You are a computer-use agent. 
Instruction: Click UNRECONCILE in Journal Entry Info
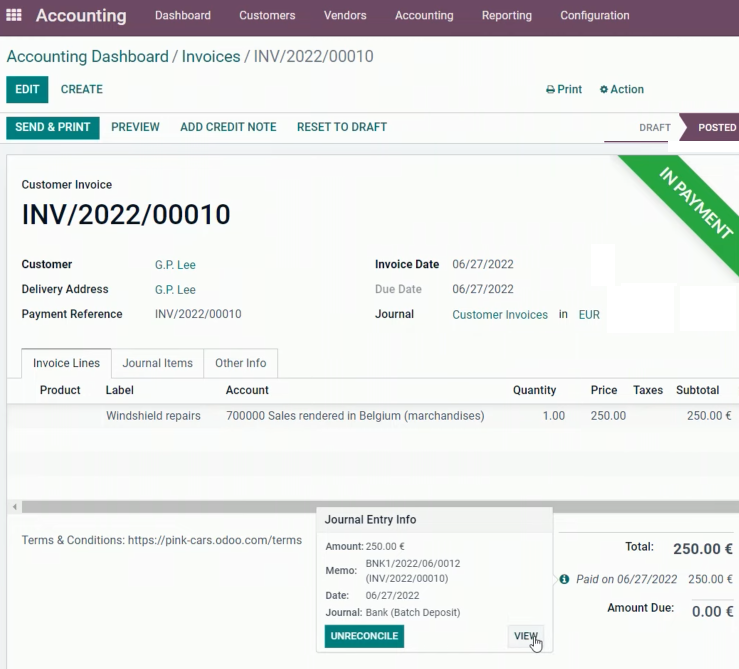(364, 636)
